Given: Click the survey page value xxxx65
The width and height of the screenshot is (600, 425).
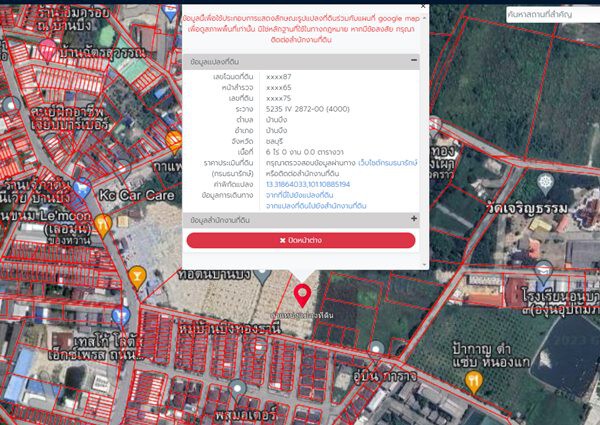Looking at the screenshot, I should tap(279, 88).
